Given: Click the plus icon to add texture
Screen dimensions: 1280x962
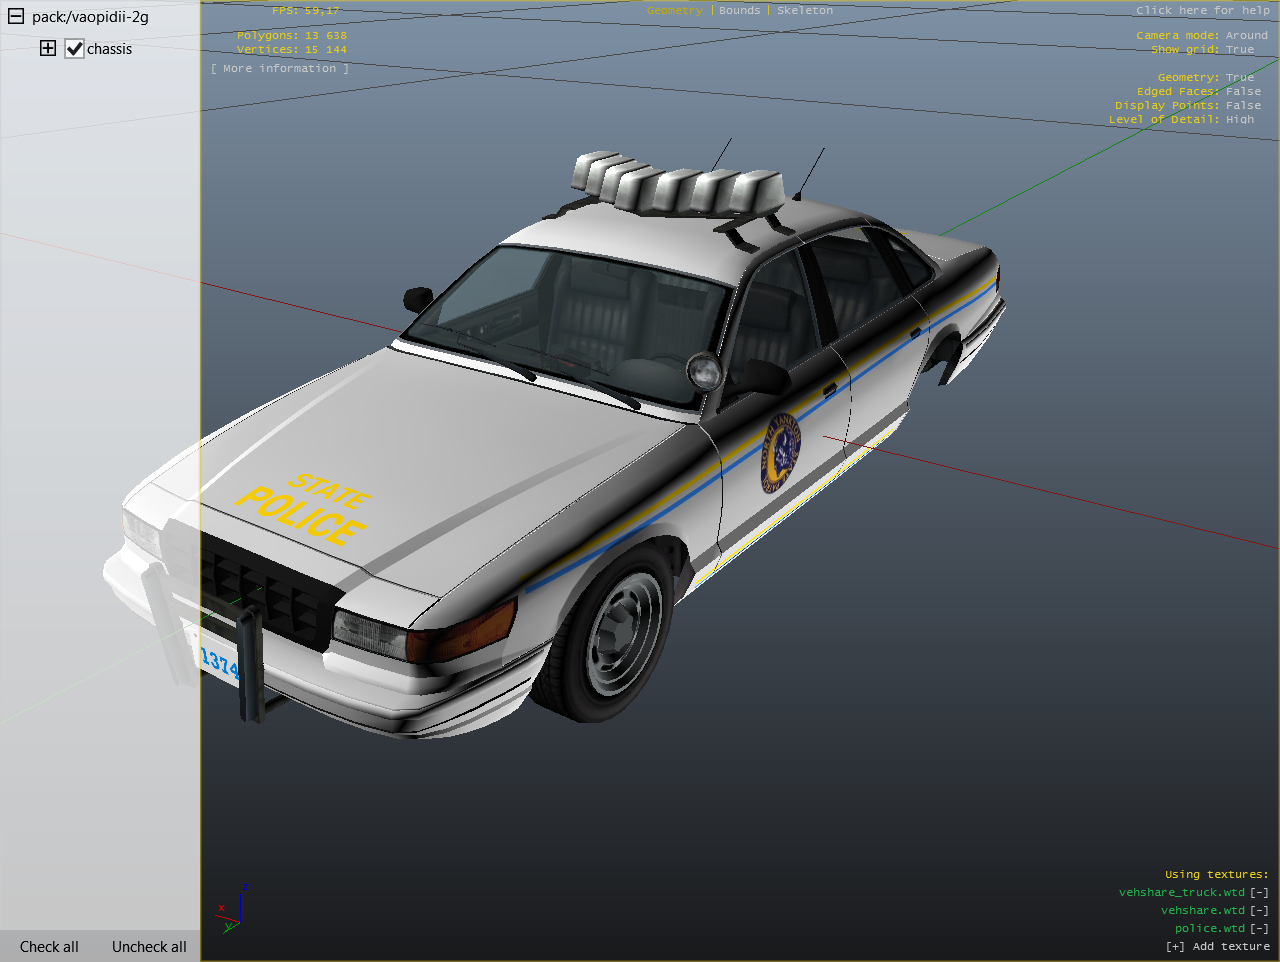Looking at the screenshot, I should click(1175, 946).
